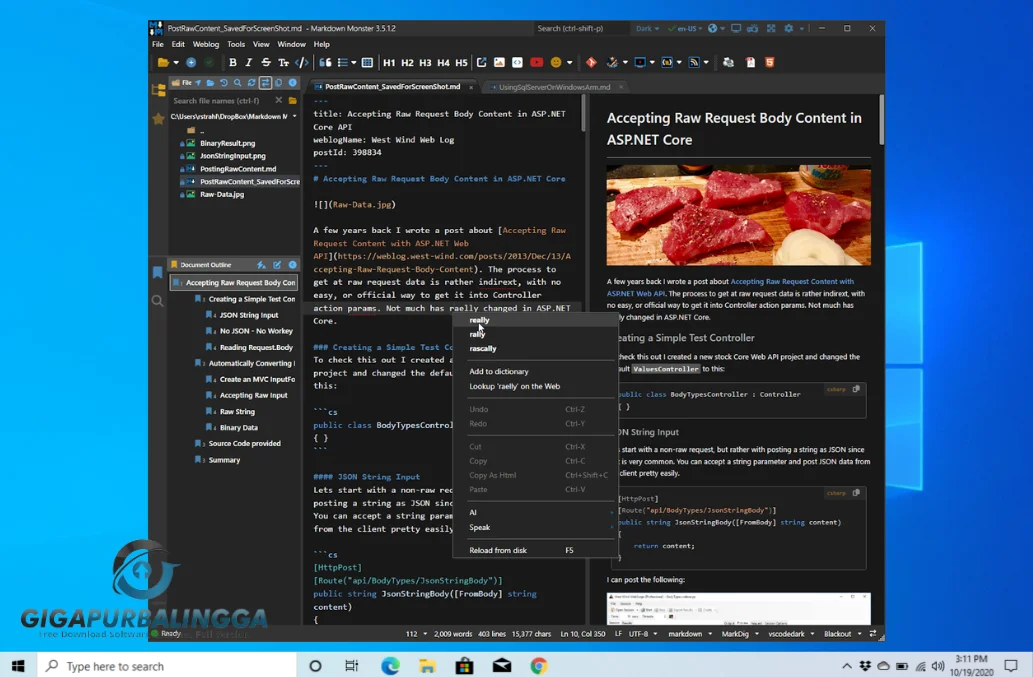Click the Search file names input field
This screenshot has height=677, width=1033.
click(x=221, y=101)
